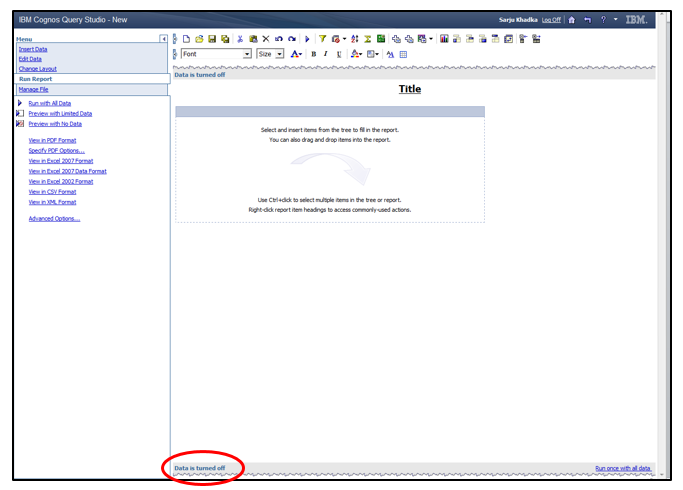Click View in Excel 2007 Format
Viewport: 683px width, 490px height.
click(x=61, y=161)
